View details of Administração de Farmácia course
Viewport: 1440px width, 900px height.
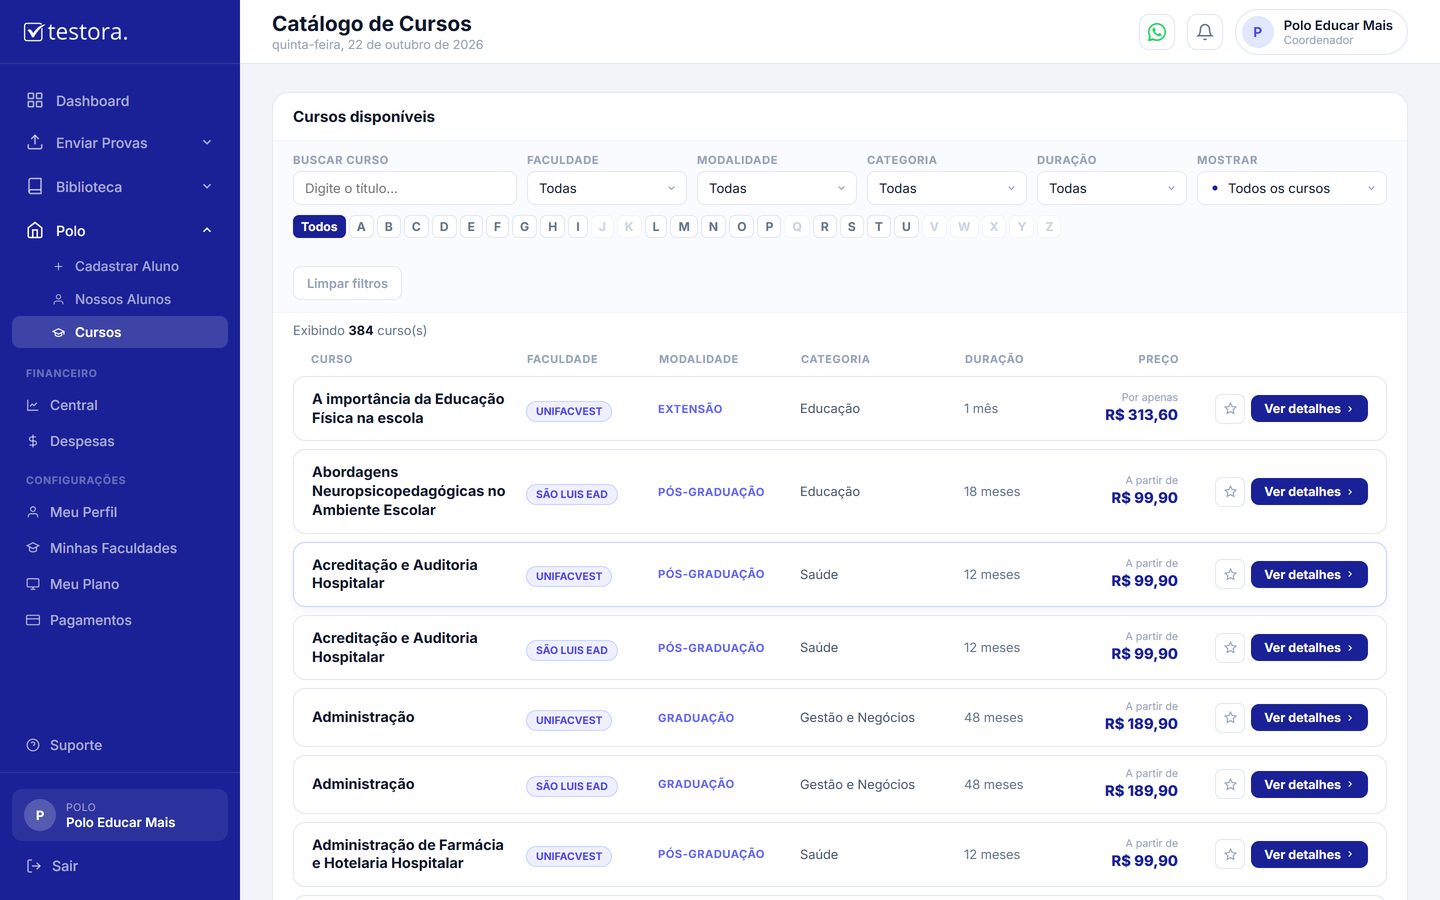click(x=1309, y=855)
